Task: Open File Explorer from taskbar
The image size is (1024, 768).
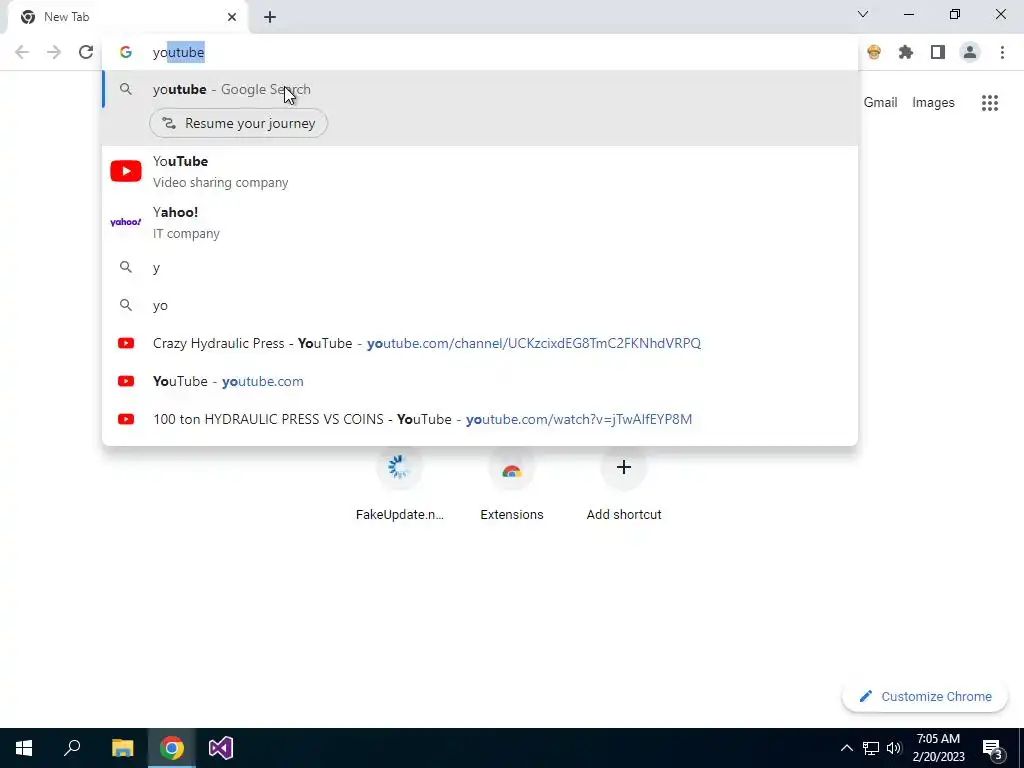Action: click(x=122, y=748)
